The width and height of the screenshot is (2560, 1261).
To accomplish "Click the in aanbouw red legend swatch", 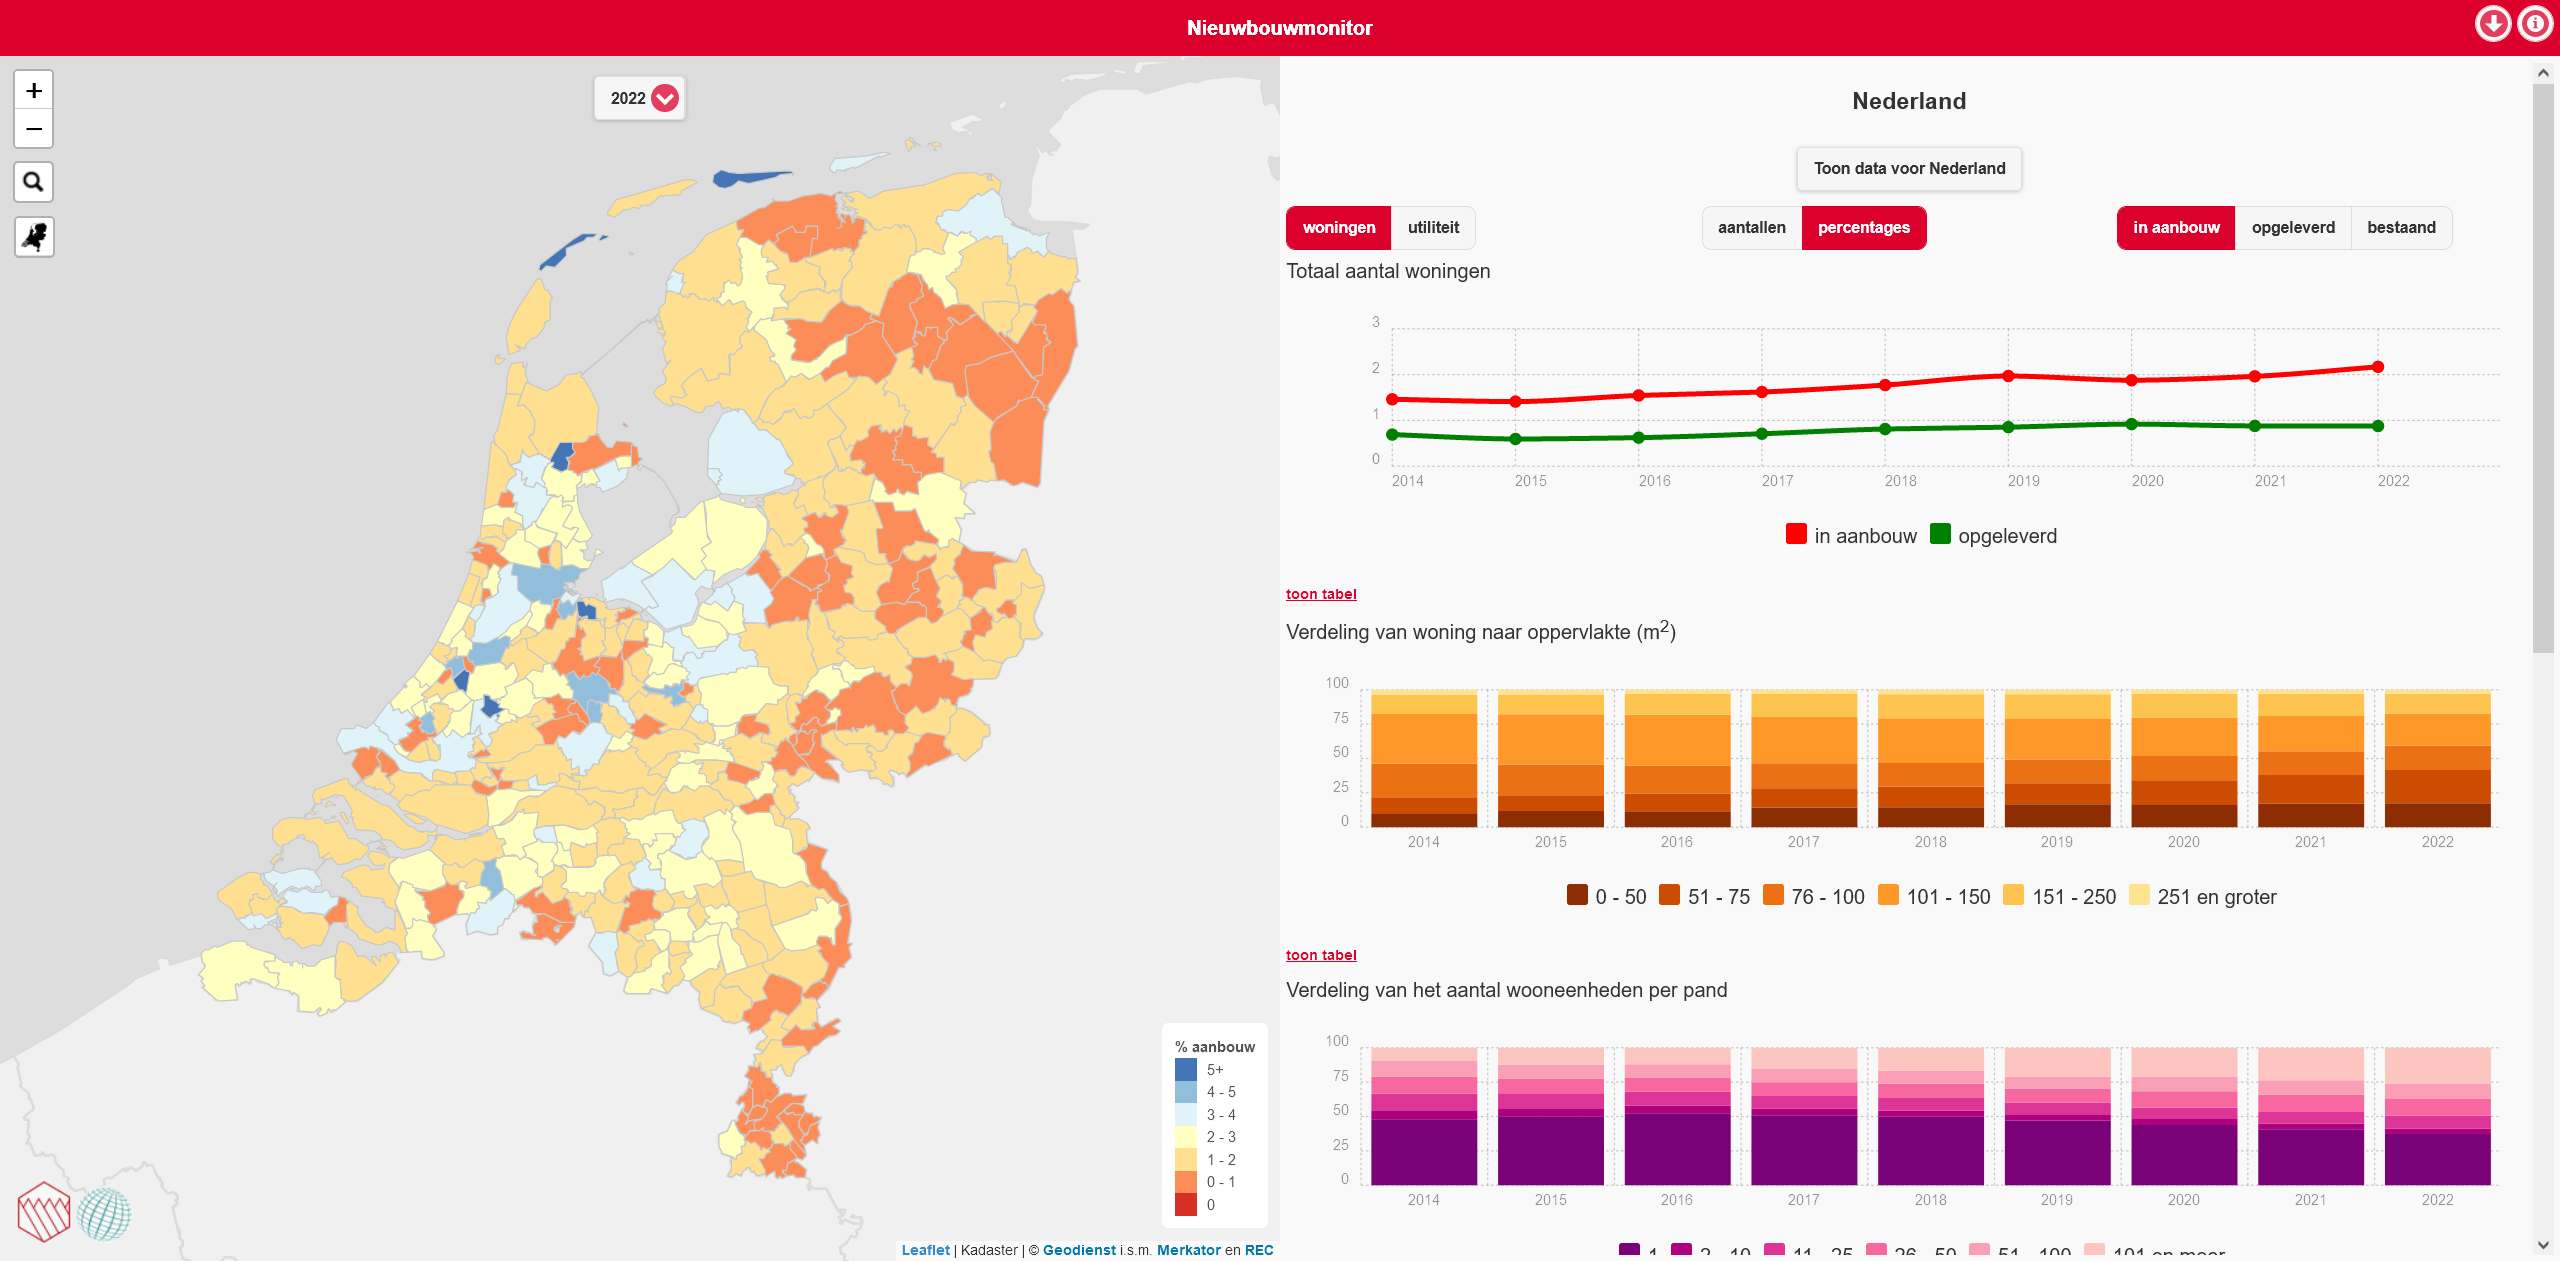I will (x=1796, y=534).
